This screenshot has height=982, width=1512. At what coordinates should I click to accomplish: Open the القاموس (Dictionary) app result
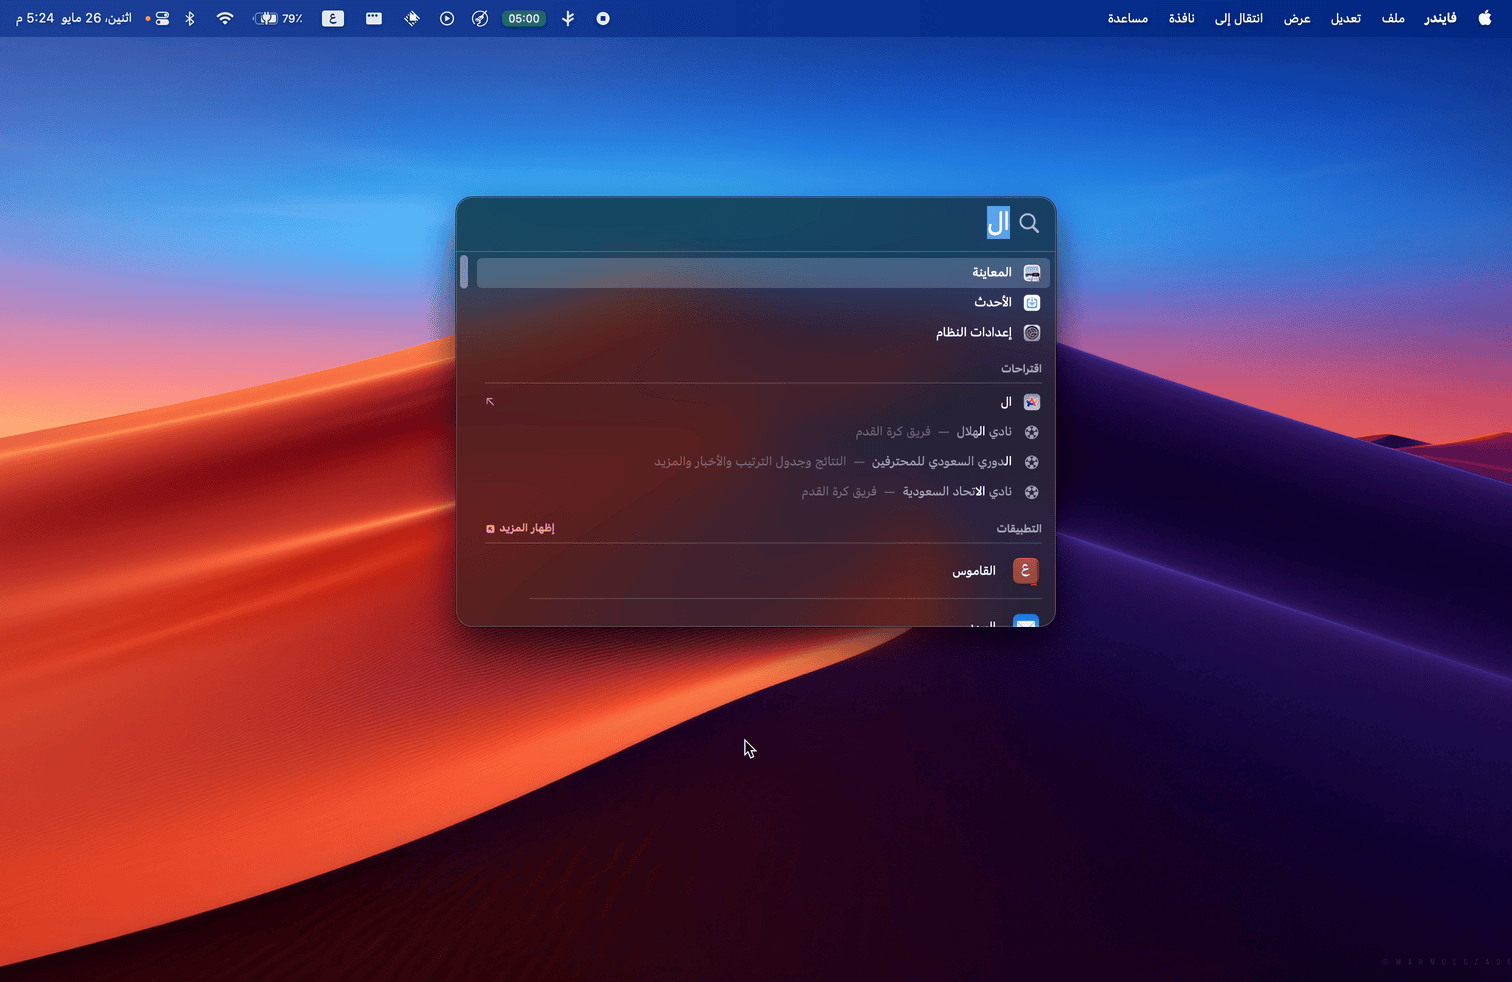coord(973,571)
